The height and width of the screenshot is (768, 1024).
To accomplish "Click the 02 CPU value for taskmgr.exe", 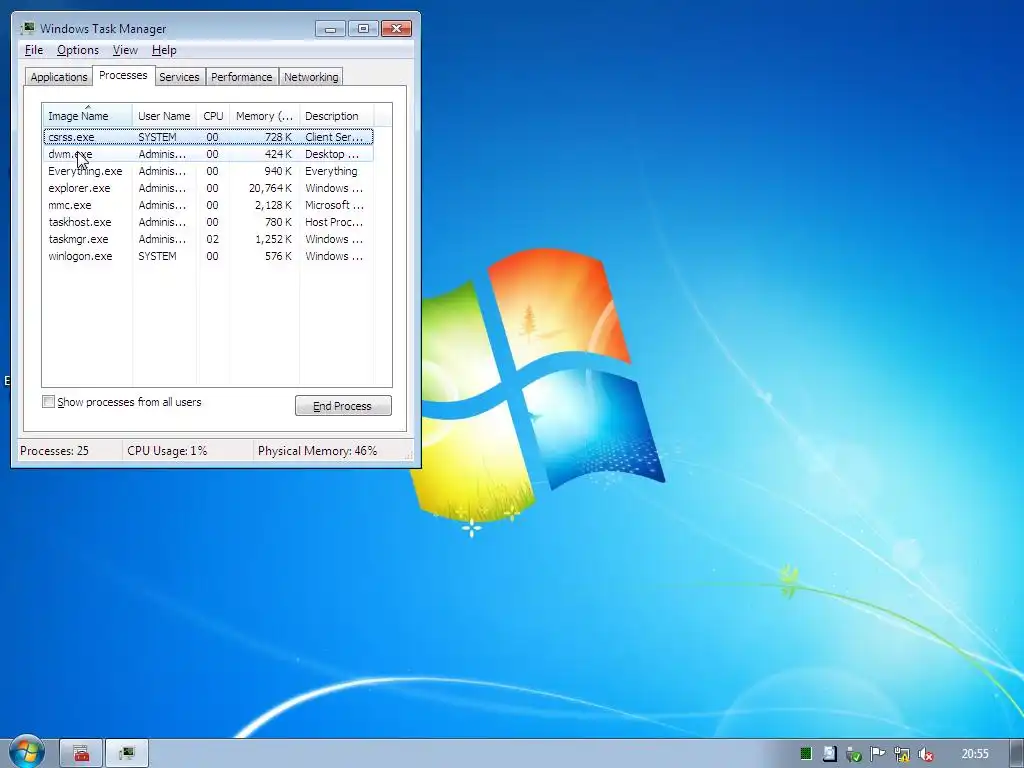I will tap(212, 239).
